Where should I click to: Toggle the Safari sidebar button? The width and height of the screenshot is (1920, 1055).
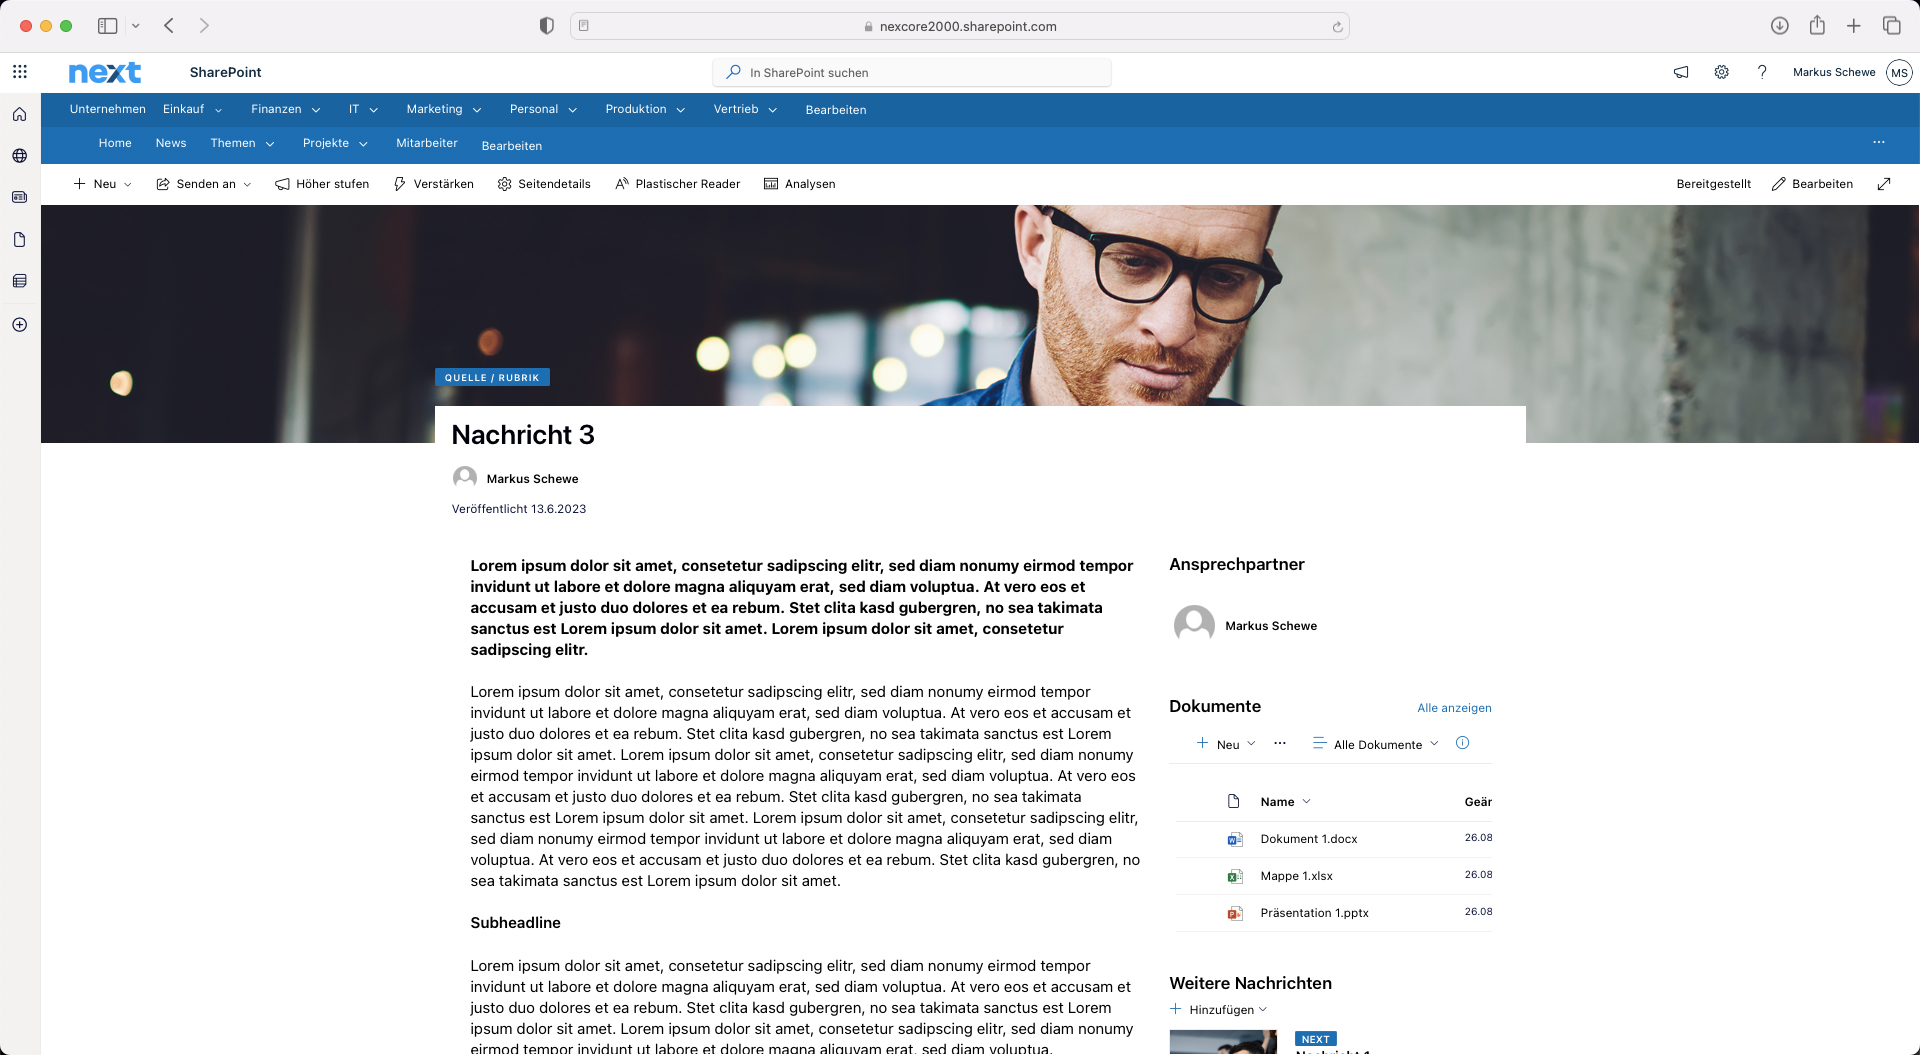(107, 26)
